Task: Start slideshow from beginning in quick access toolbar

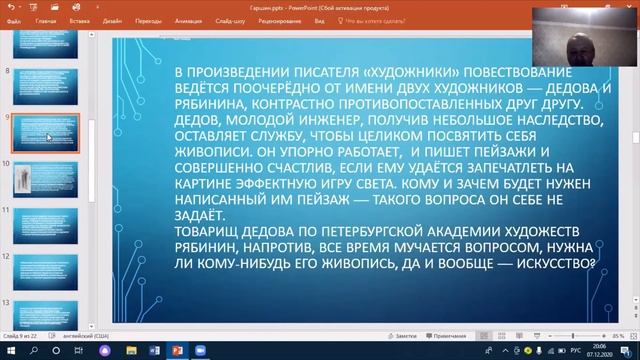Action: click(33, 7)
